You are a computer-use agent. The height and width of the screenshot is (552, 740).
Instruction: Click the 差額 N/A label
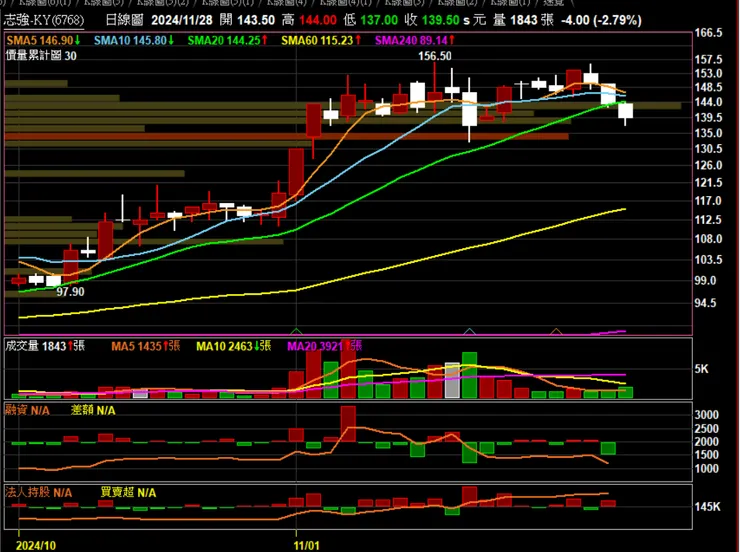coord(93,410)
